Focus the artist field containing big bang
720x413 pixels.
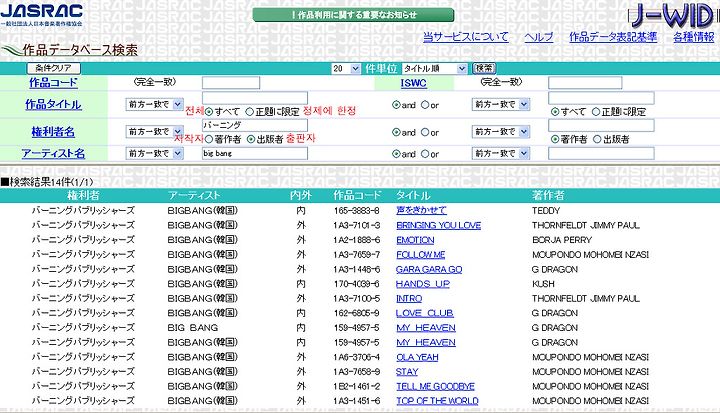(255, 153)
